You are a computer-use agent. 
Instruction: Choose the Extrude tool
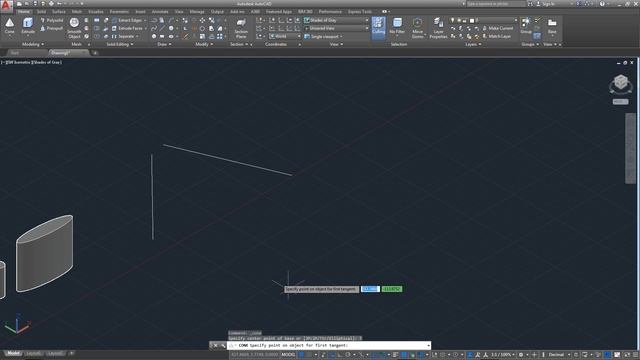click(x=28, y=27)
